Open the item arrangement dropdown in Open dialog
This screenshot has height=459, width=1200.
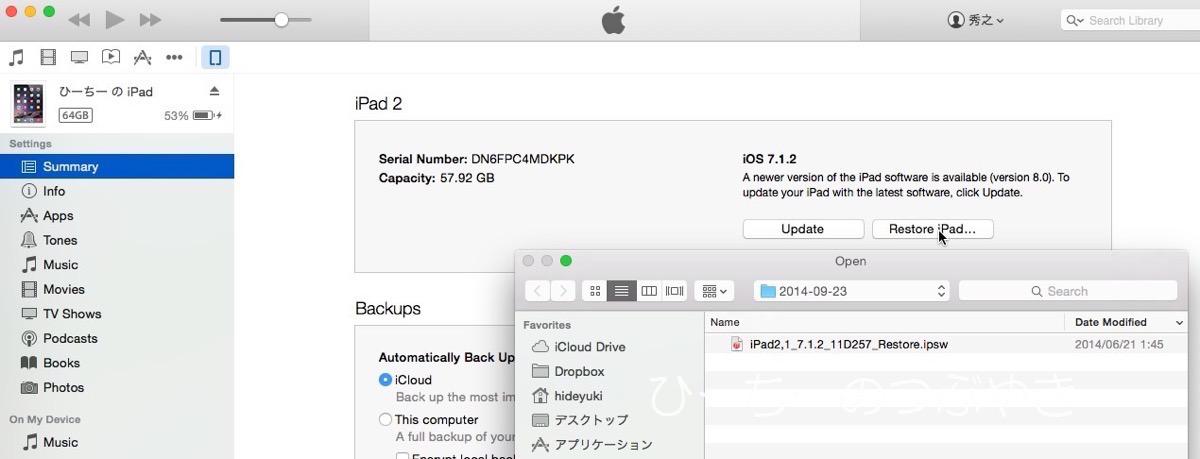click(715, 291)
